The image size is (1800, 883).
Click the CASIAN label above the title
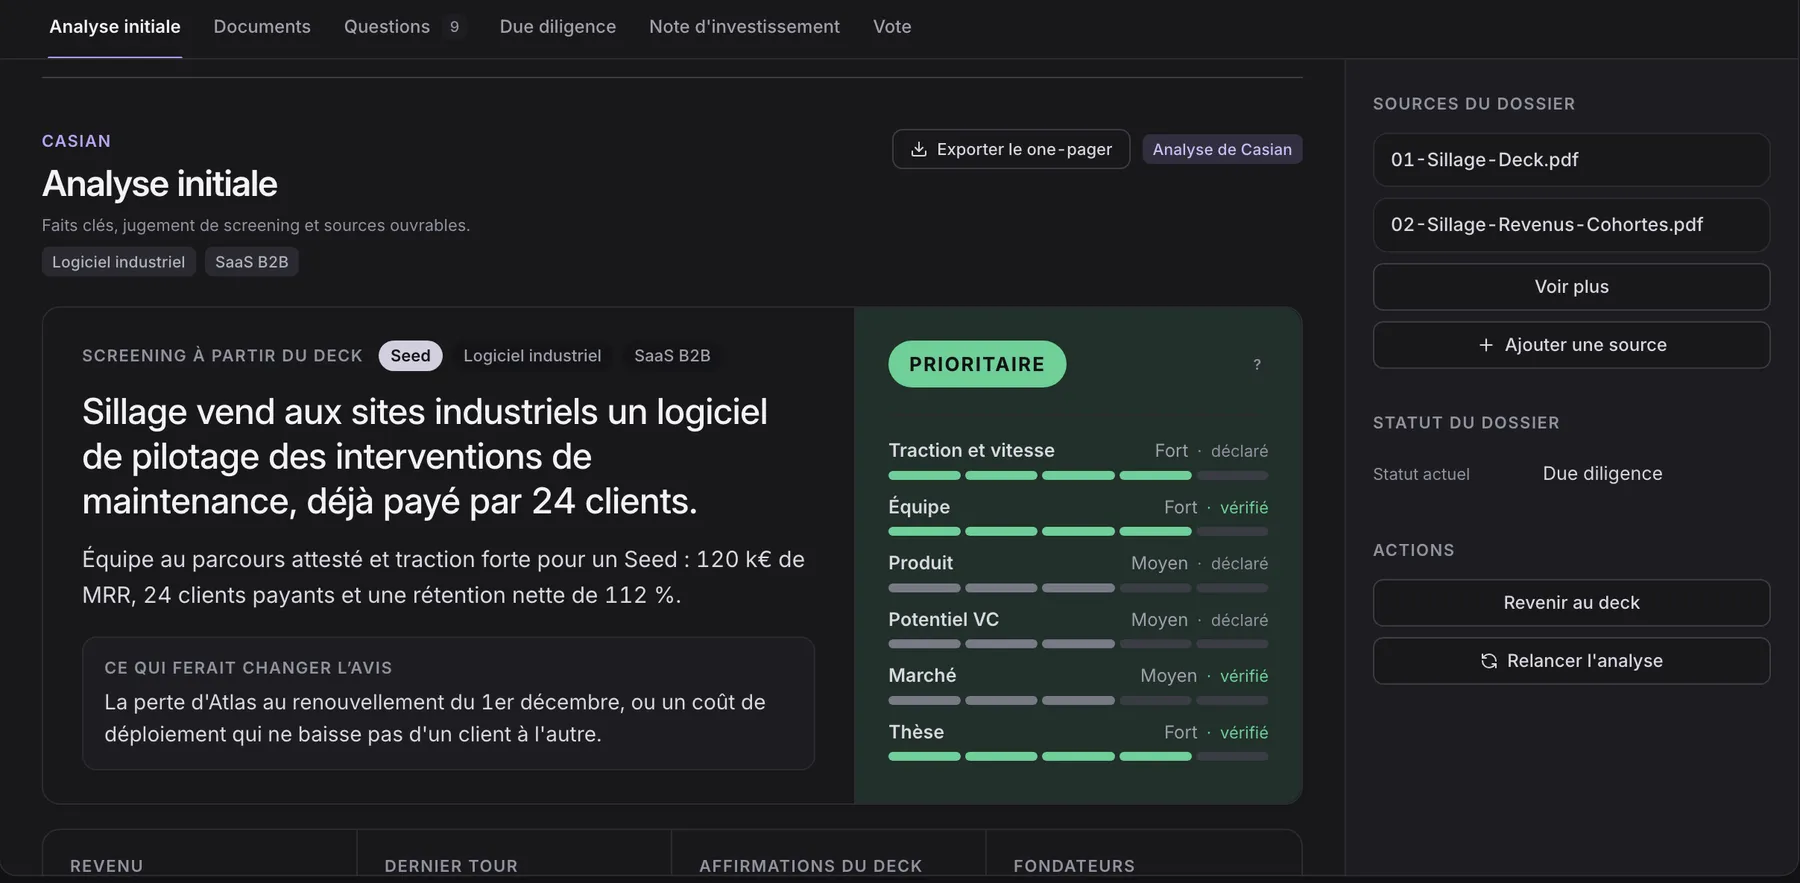tap(76, 141)
